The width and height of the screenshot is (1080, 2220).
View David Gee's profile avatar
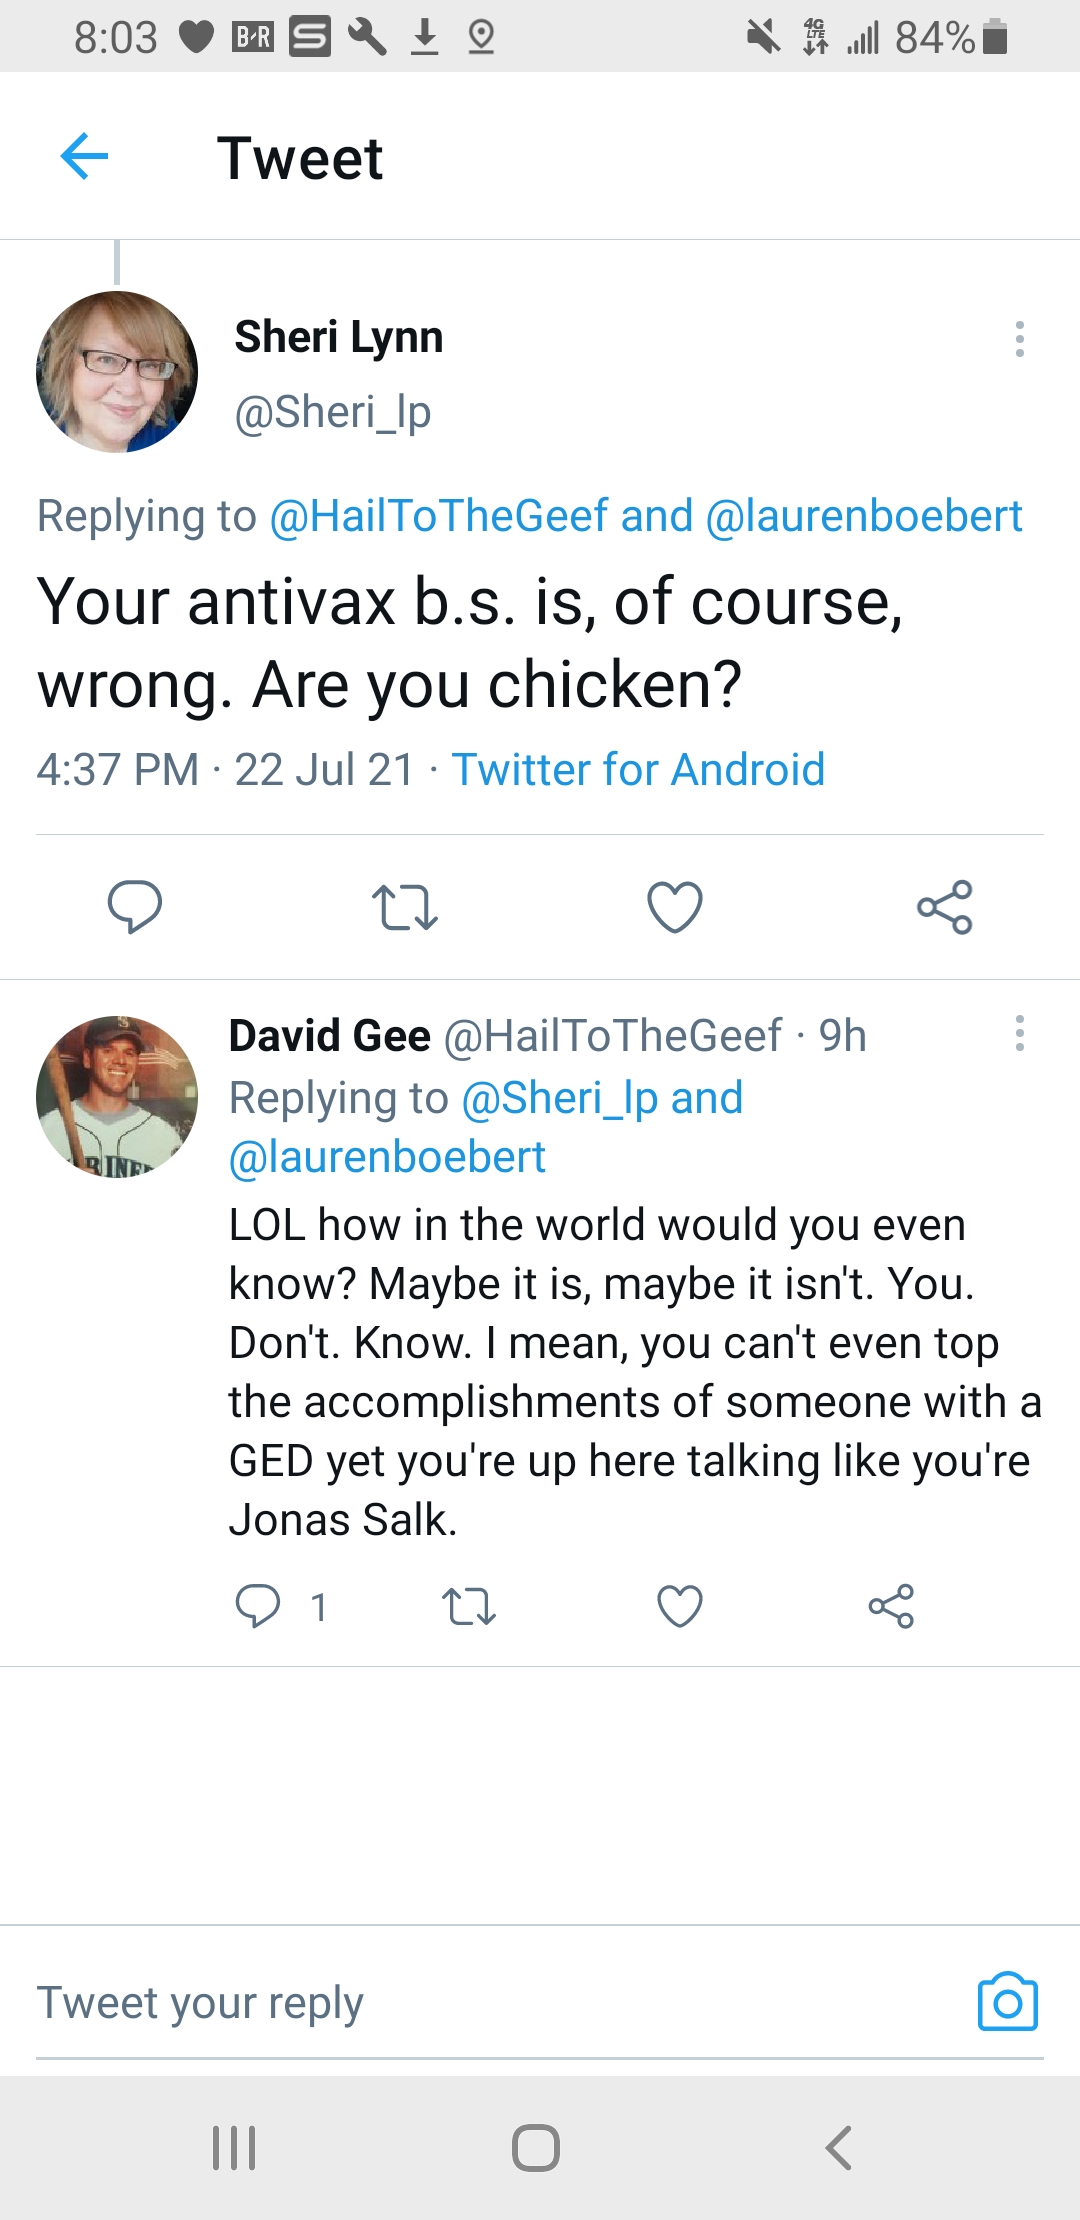[117, 1097]
